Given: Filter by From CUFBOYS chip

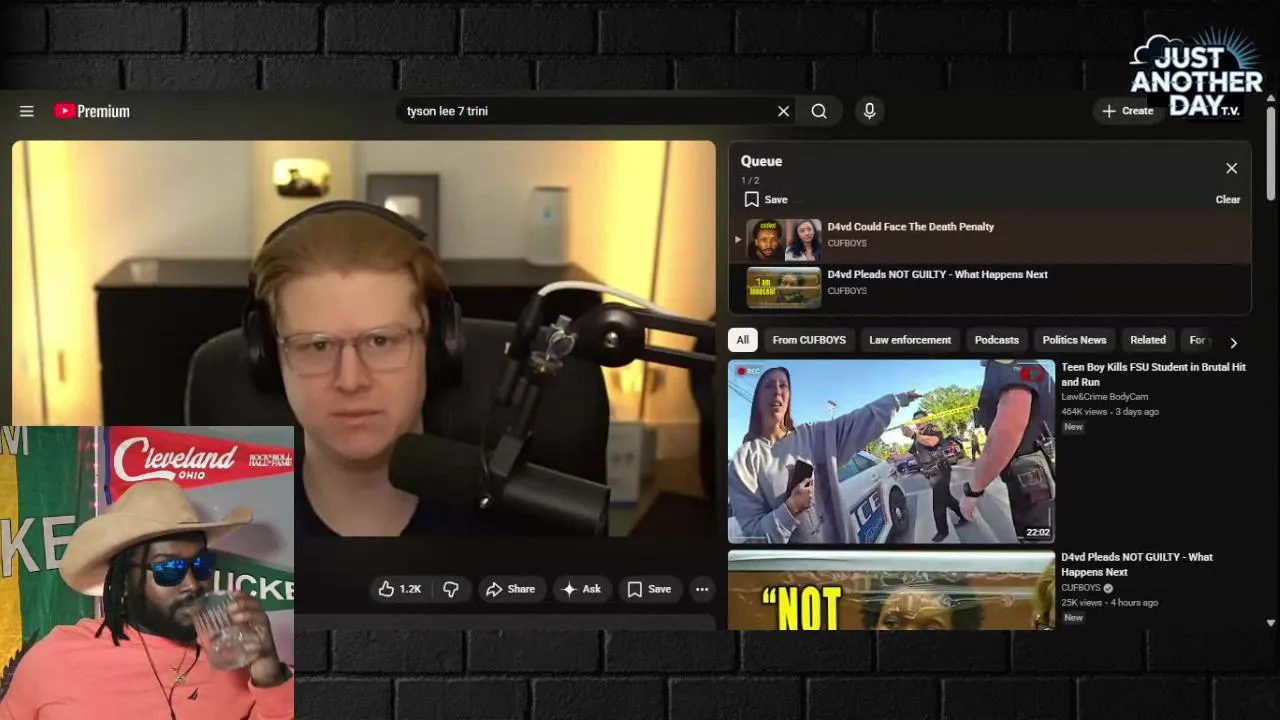Looking at the screenshot, I should tap(809, 340).
